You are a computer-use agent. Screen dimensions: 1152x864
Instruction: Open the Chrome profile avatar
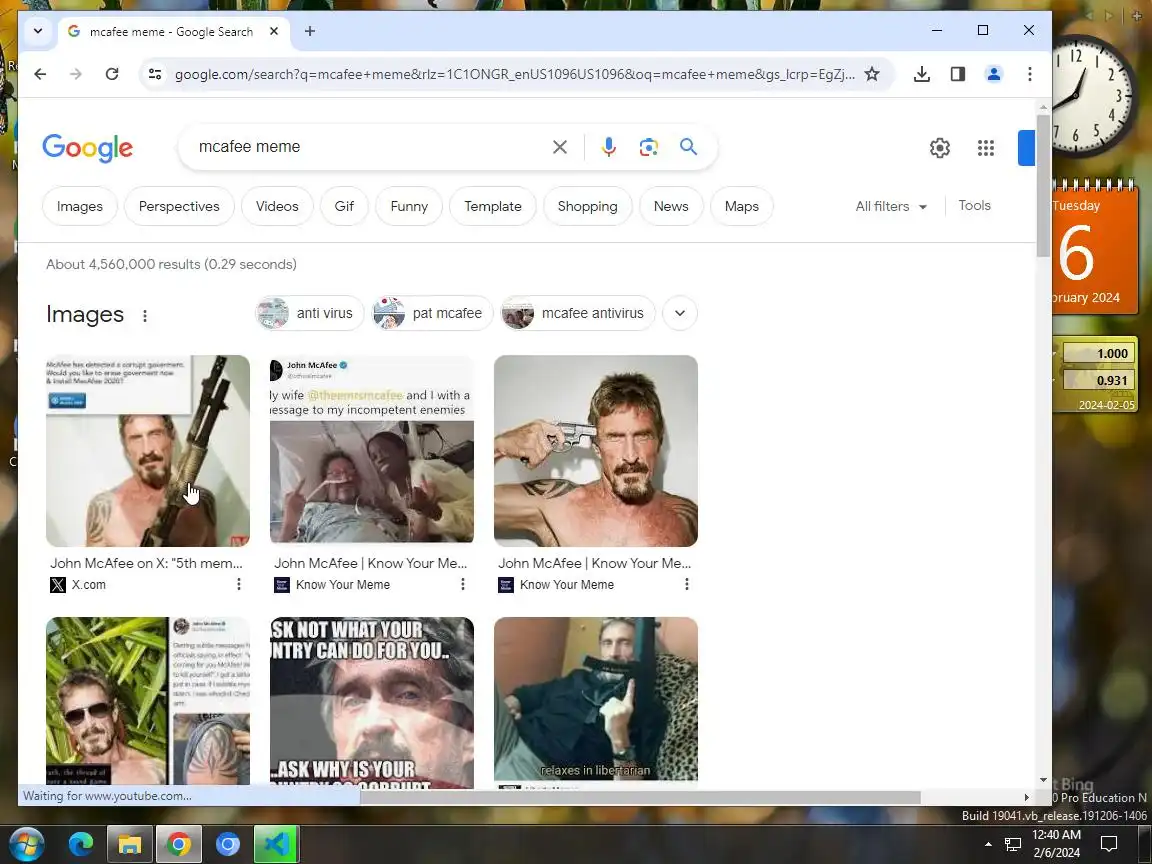point(993,74)
